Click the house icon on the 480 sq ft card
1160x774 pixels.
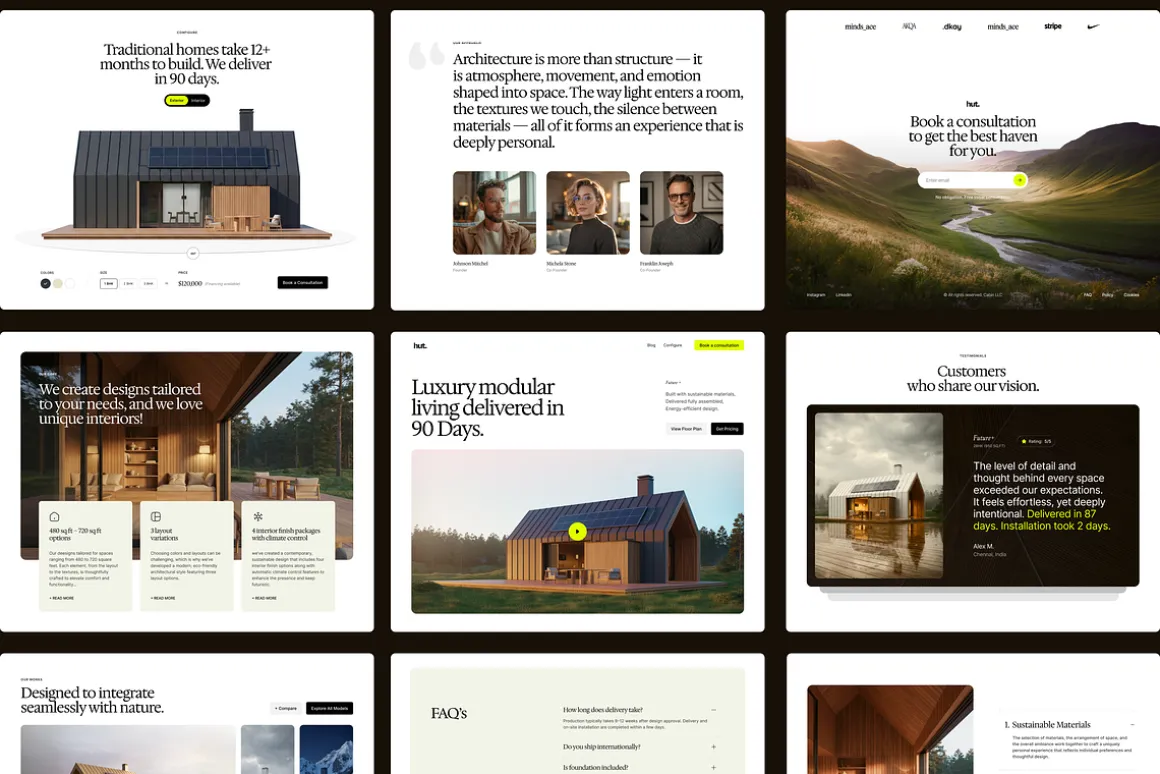[x=54, y=516]
